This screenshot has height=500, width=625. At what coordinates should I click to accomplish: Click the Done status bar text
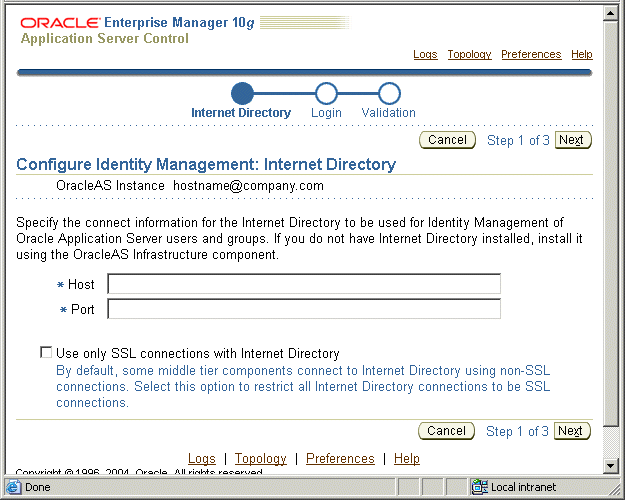tap(37, 487)
